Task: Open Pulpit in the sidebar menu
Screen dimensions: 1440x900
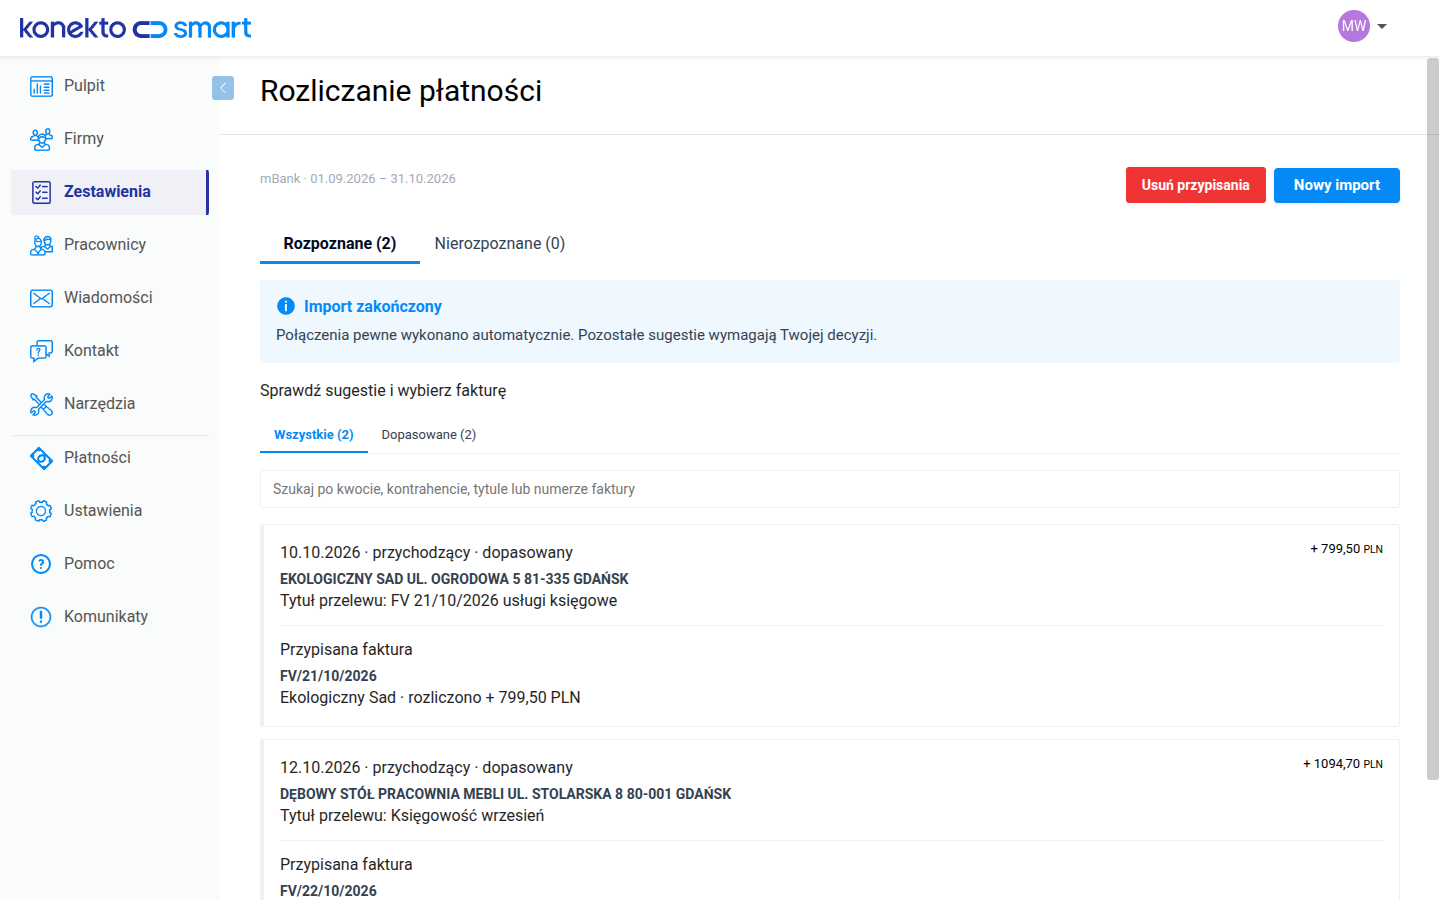Action: click(x=84, y=86)
